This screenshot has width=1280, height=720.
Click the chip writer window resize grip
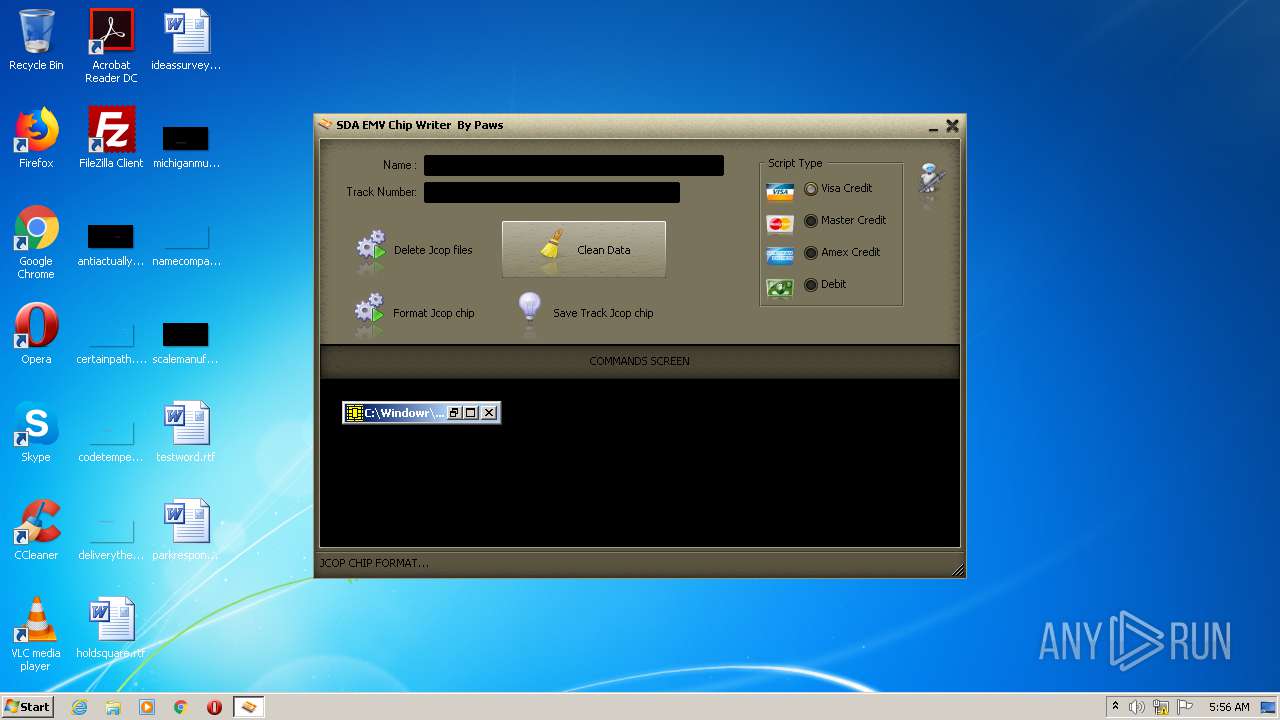[957, 570]
